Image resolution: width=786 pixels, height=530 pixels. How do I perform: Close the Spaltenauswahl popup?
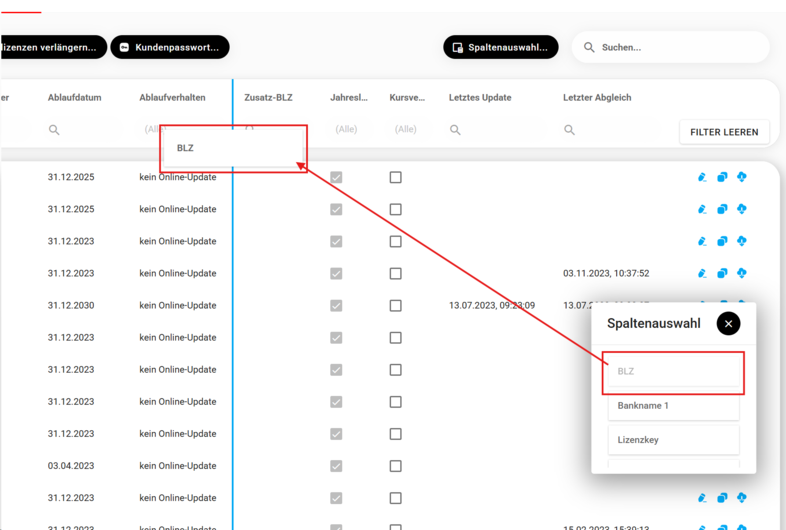728,323
